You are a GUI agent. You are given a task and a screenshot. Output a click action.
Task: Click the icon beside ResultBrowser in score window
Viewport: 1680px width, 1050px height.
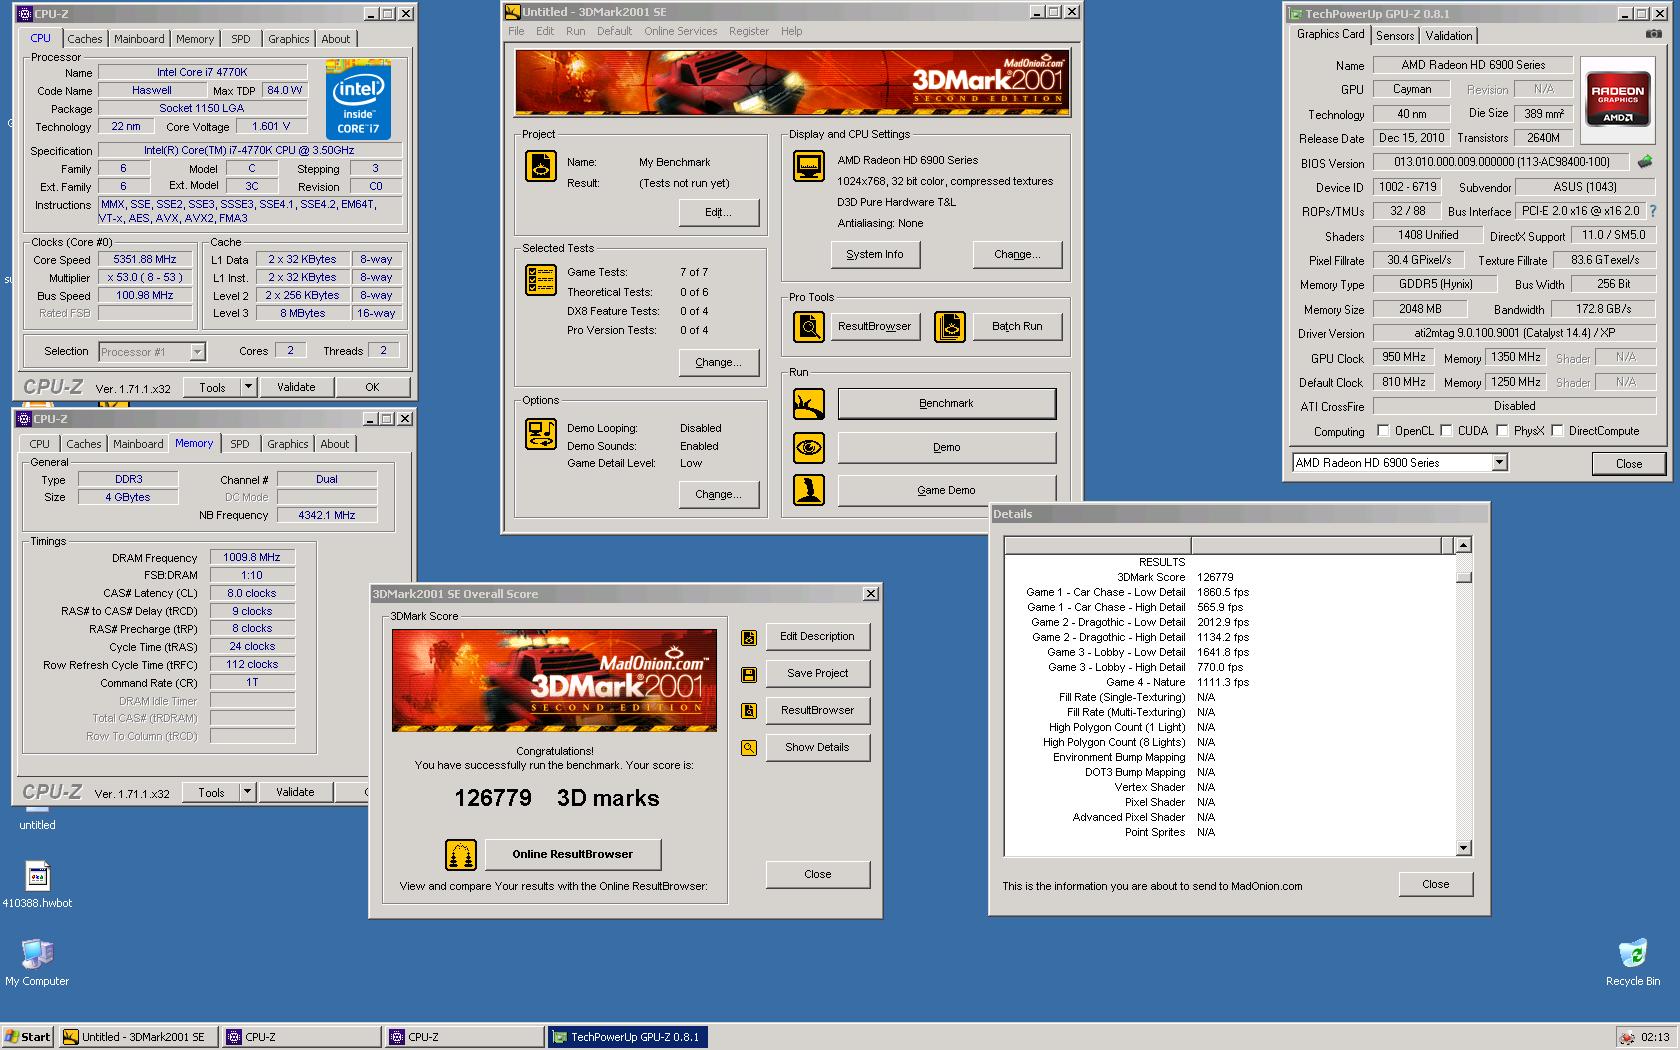click(x=748, y=711)
